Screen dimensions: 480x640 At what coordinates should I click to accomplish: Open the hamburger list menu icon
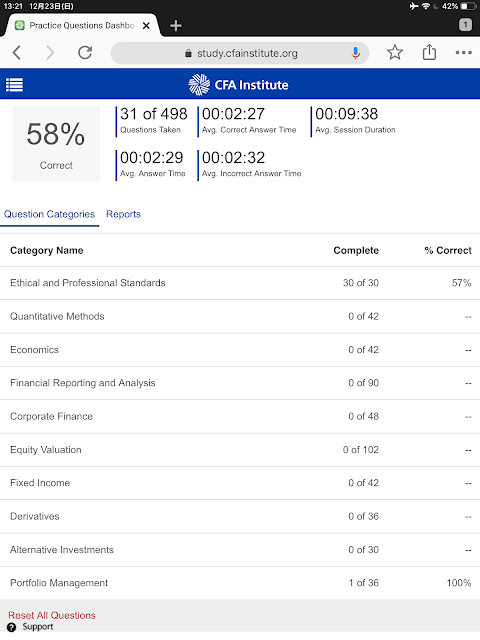click(14, 84)
